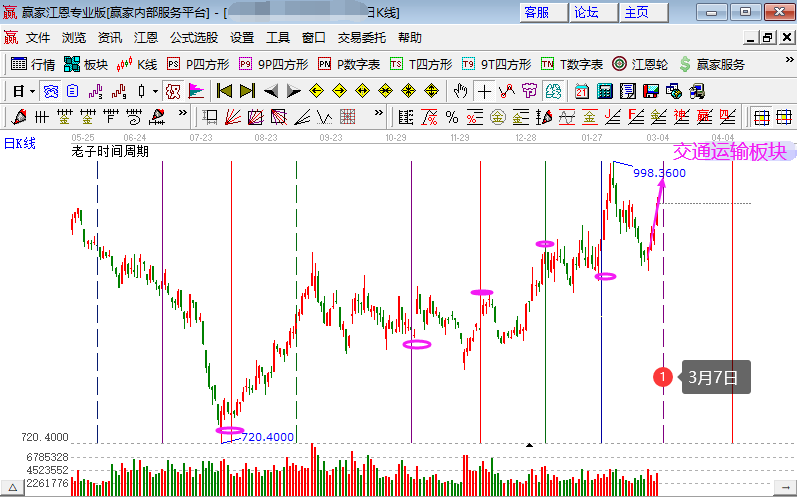Jump to first bar button
The width and height of the screenshot is (797, 497).
[224, 91]
